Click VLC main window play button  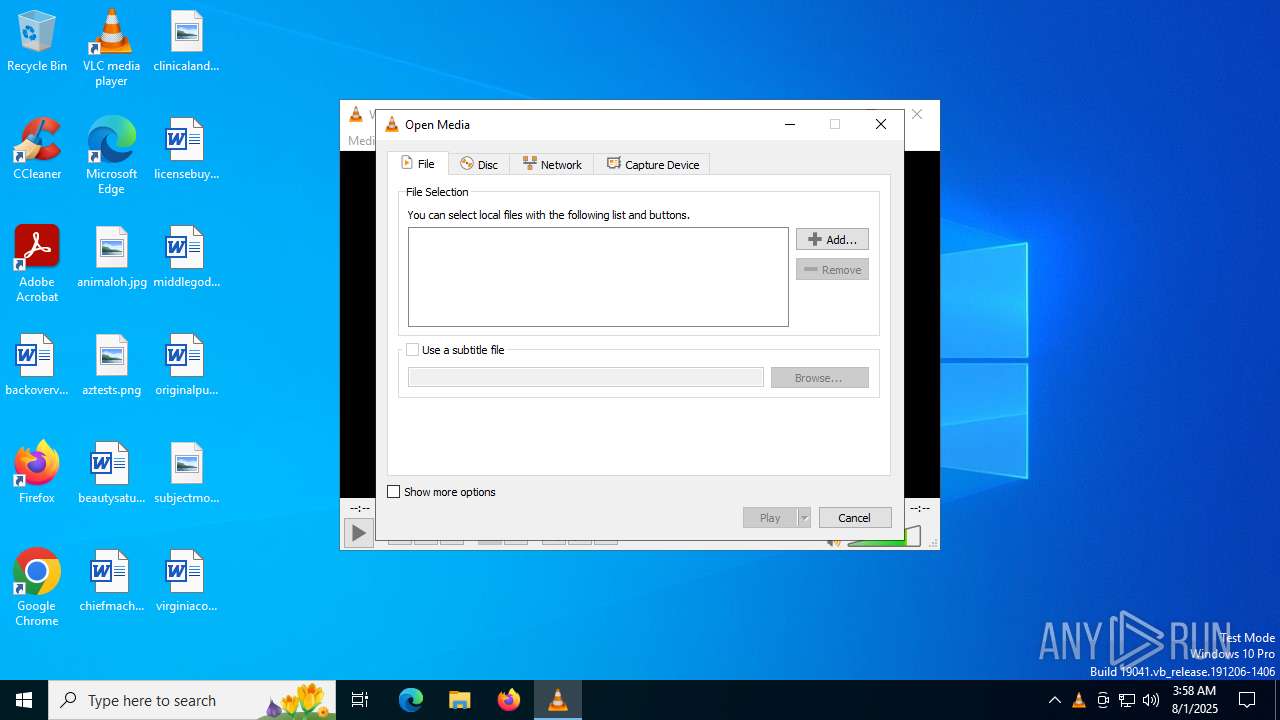tap(358, 533)
